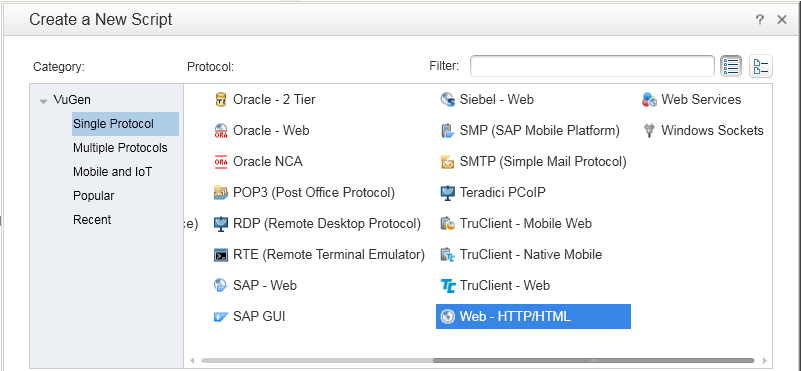
Task: Select 'TruClient - Mobile Web' label
Action: point(526,224)
